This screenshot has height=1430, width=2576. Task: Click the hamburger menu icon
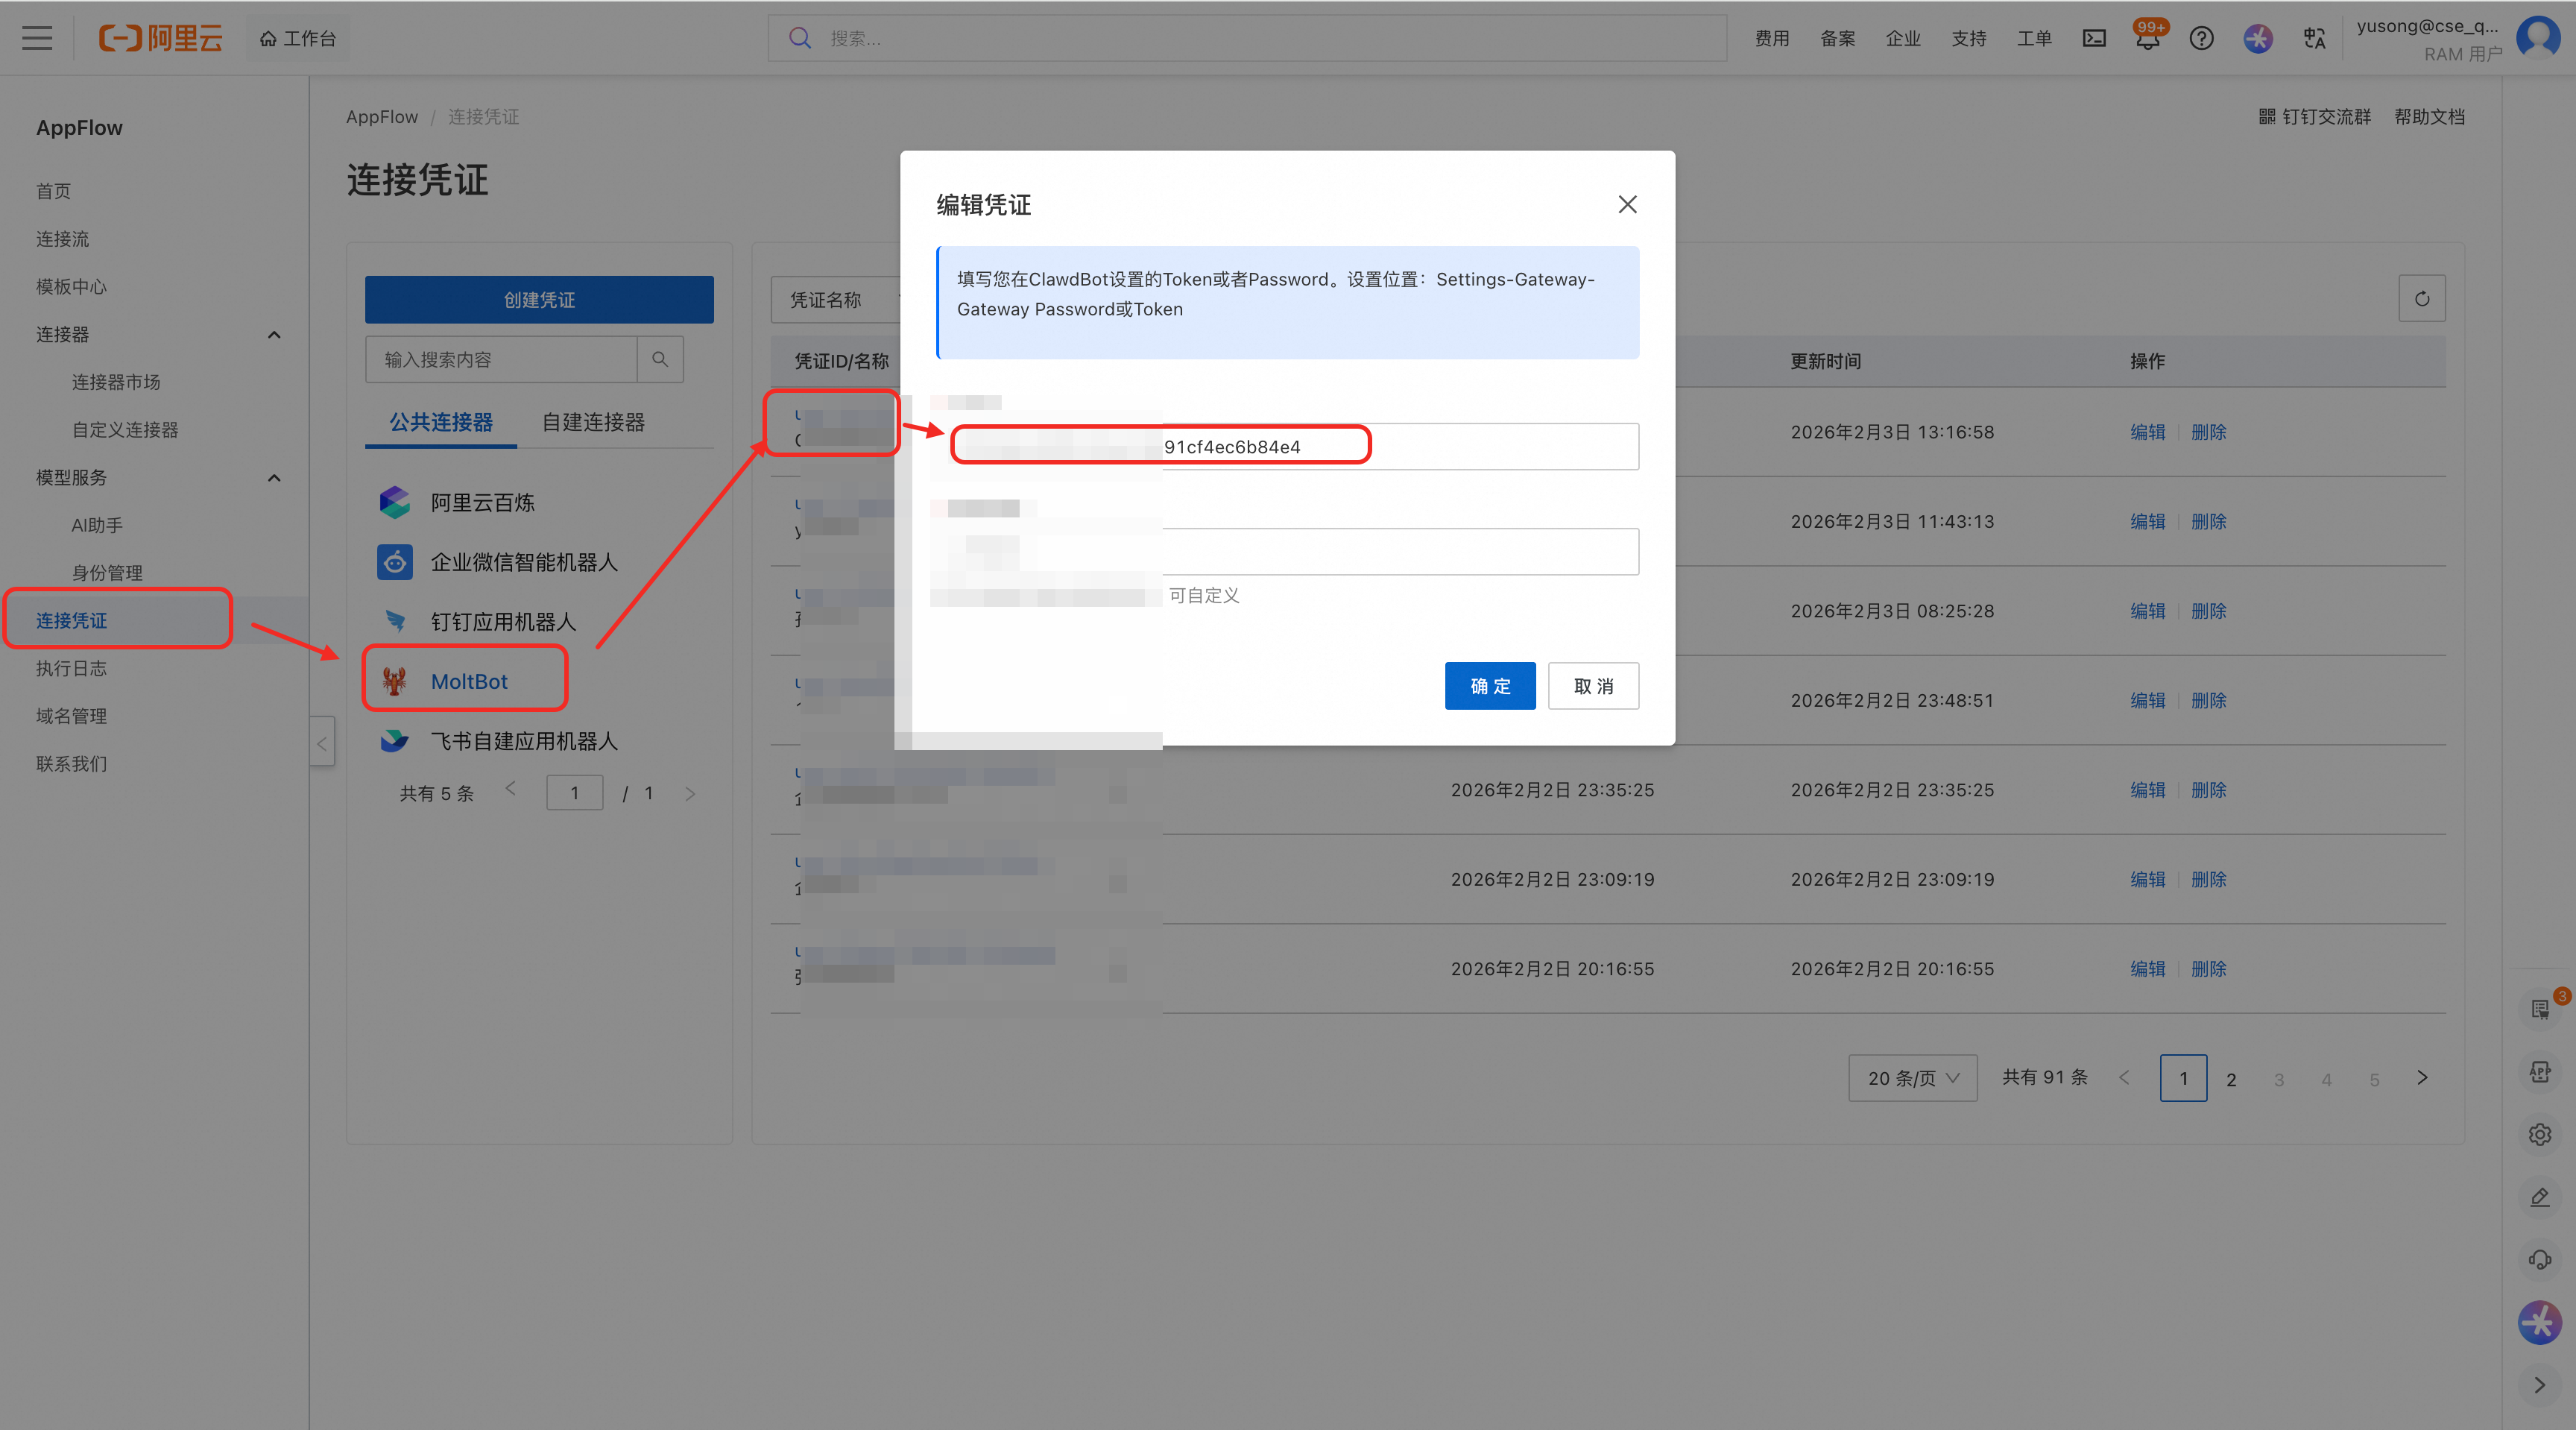(x=37, y=38)
